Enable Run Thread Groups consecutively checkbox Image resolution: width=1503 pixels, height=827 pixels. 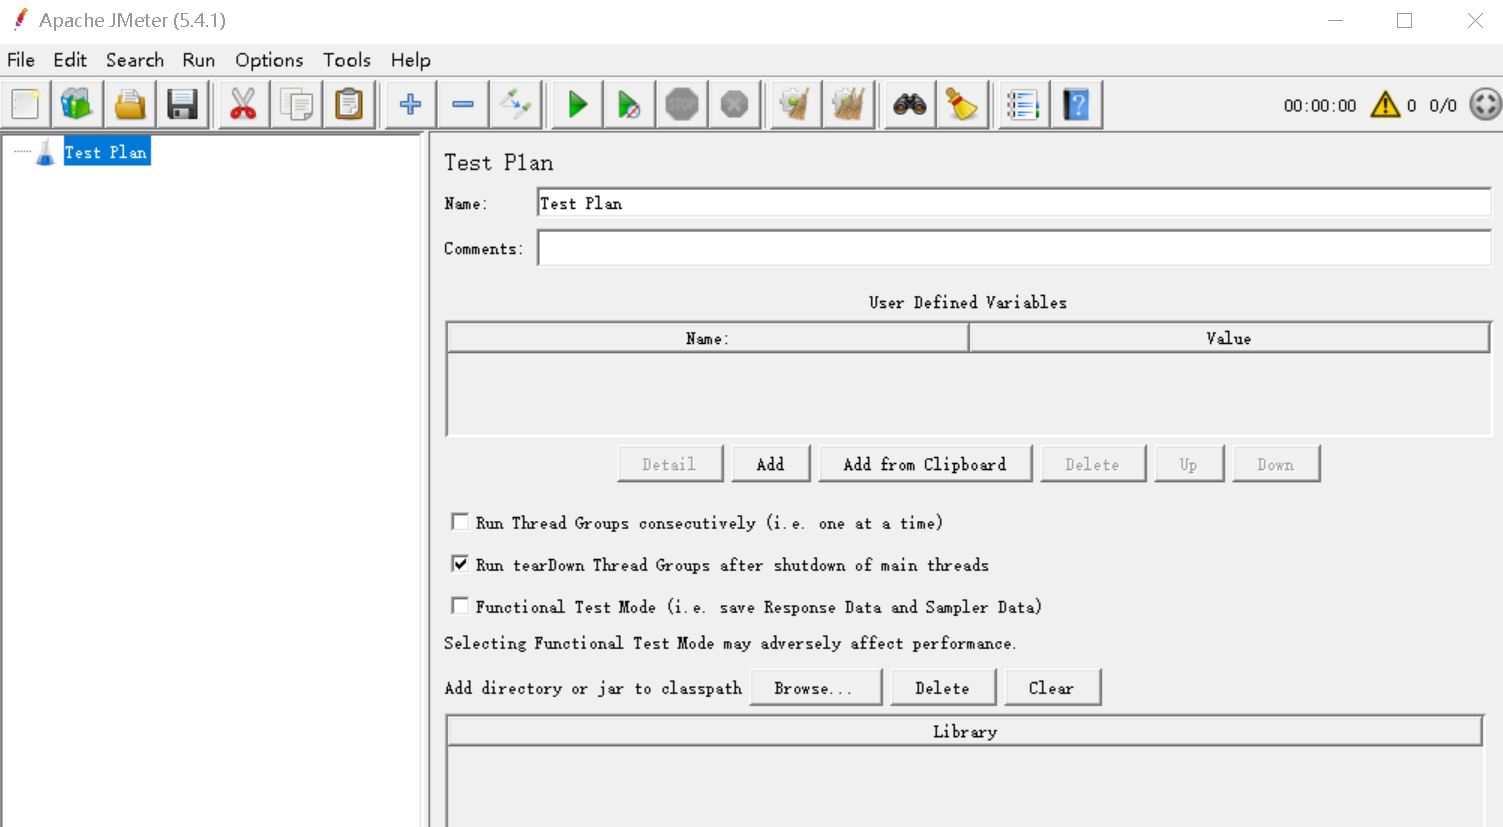[460, 522]
